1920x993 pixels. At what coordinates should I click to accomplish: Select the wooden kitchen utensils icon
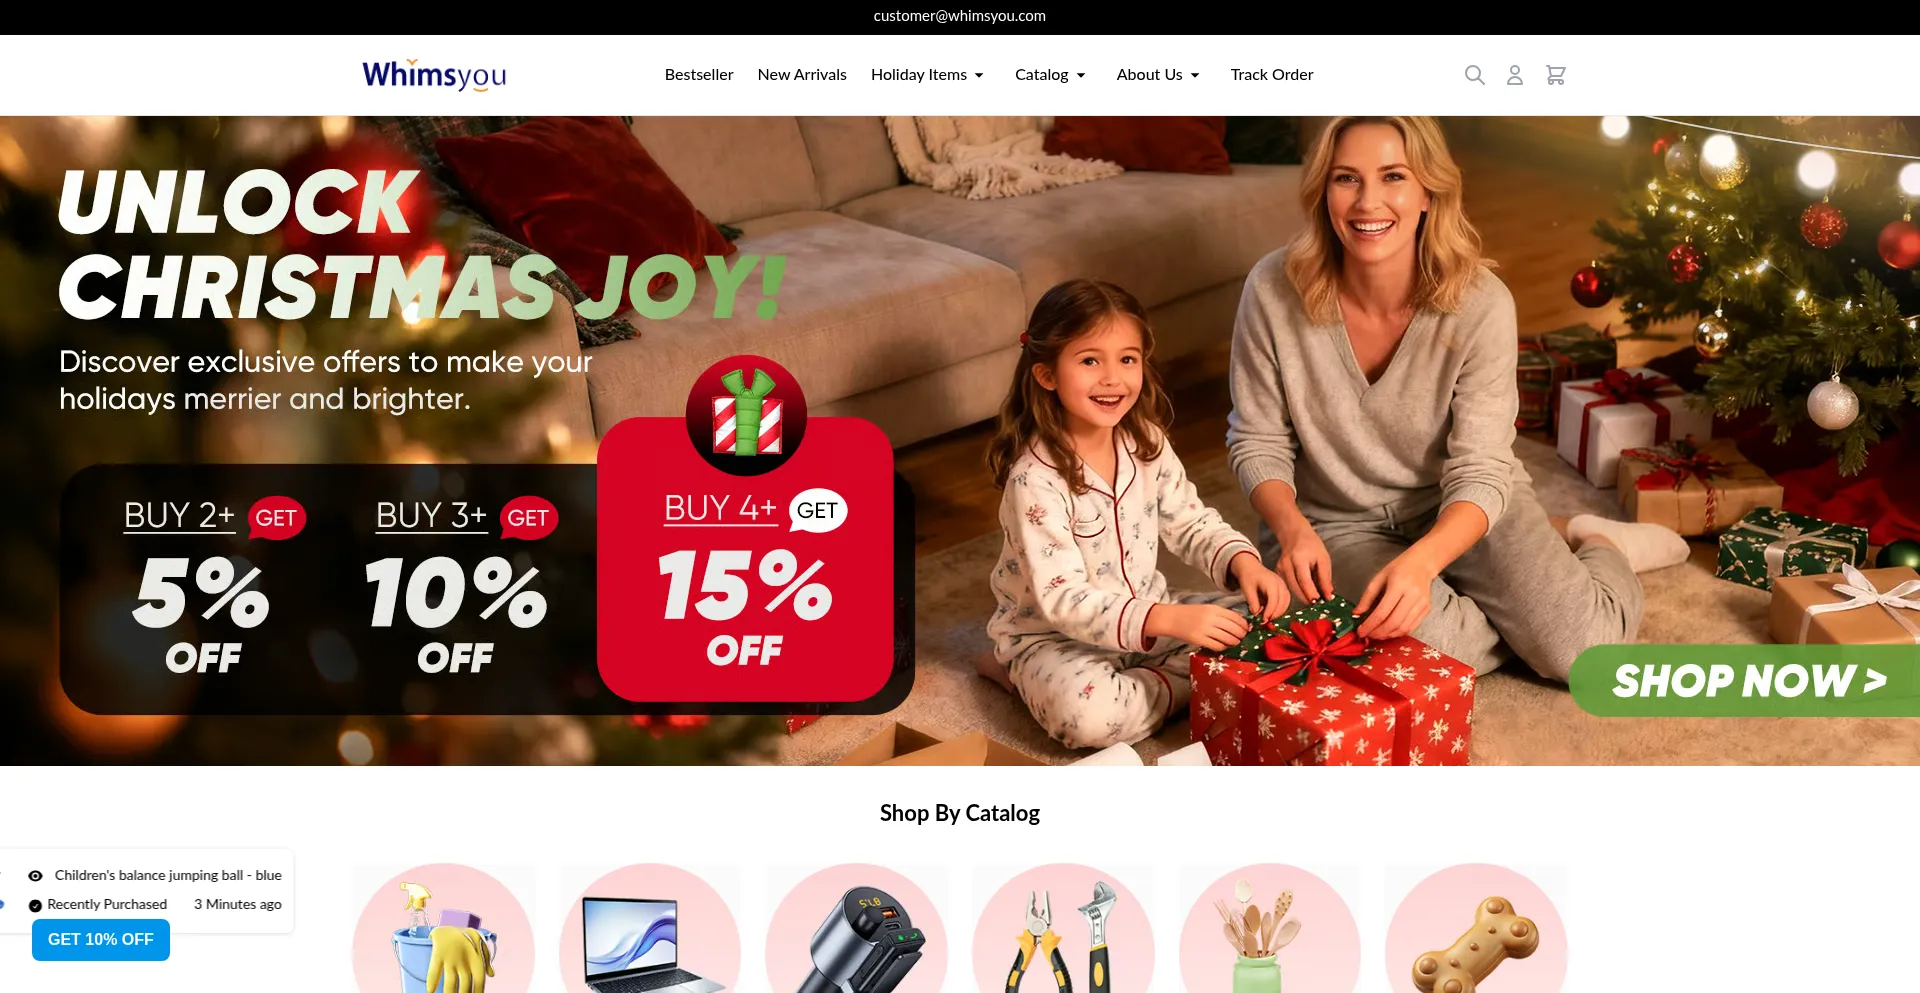pyautogui.click(x=1270, y=929)
